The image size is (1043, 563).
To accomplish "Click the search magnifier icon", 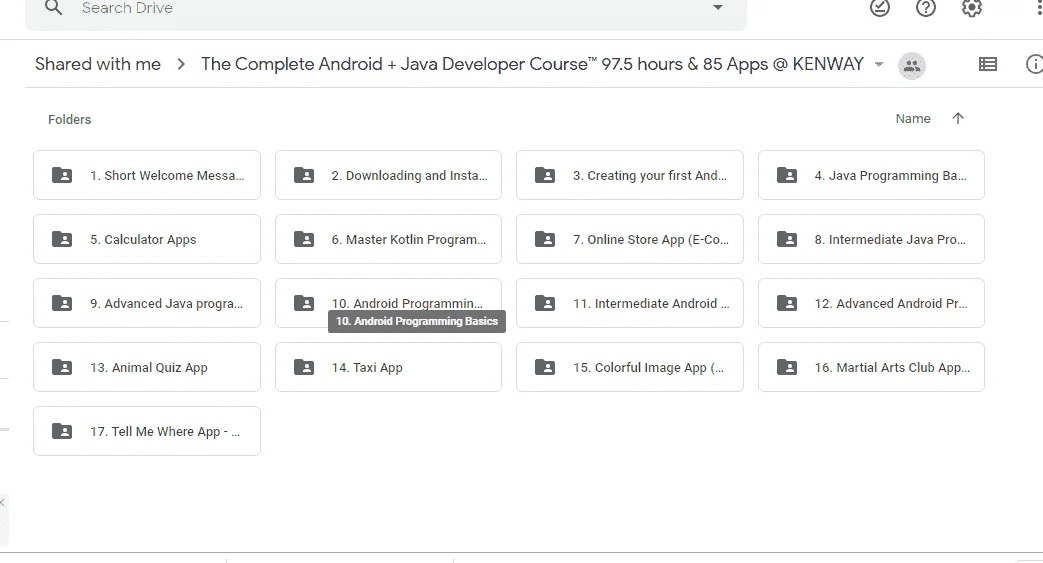I will [x=53, y=8].
